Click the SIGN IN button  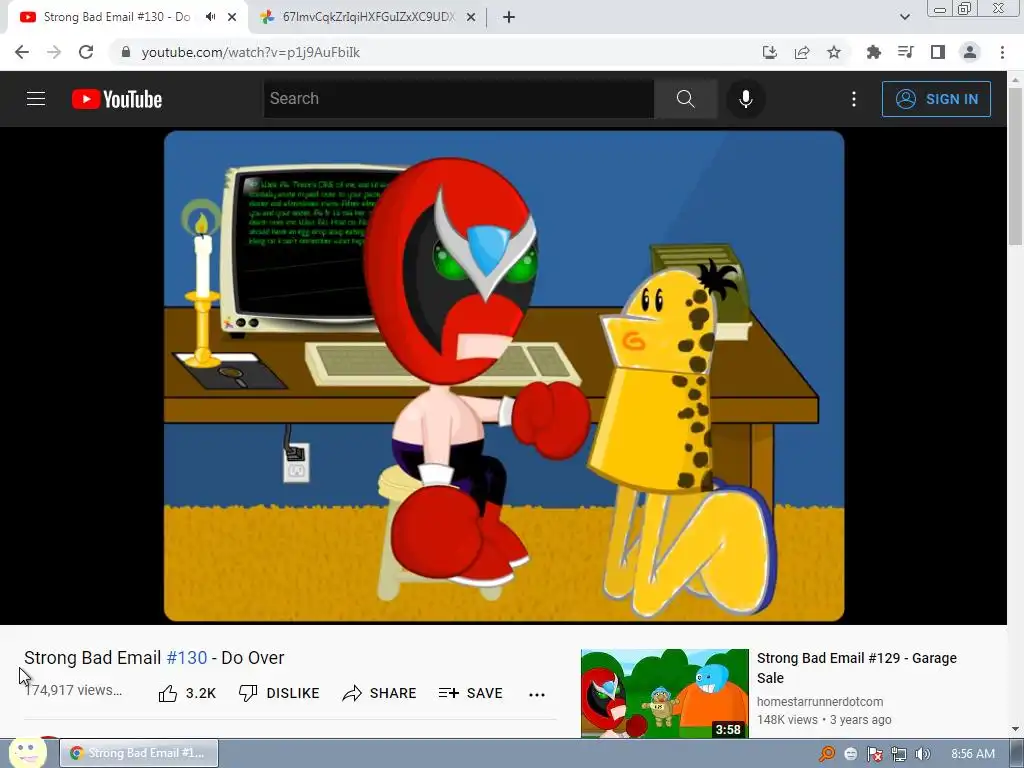pos(936,99)
